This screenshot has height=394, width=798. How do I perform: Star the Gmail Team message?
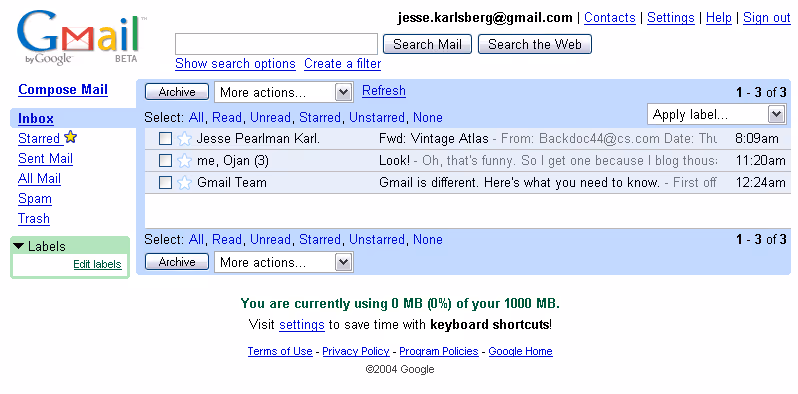[184, 182]
